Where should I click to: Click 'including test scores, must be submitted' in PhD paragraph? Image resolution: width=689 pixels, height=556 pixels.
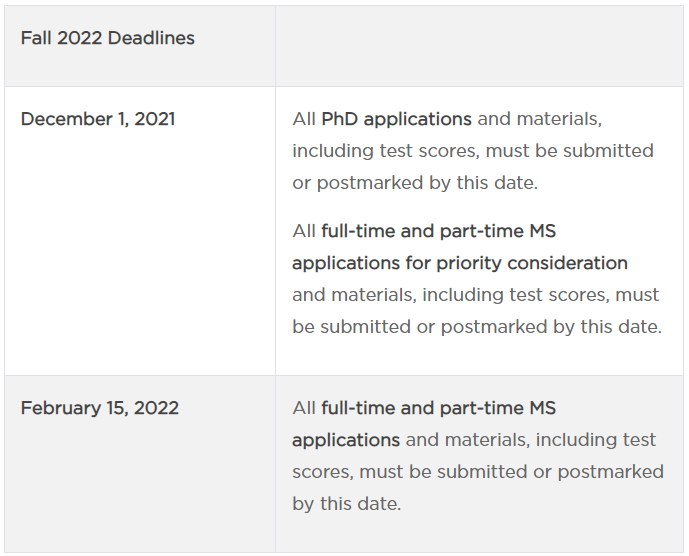[473, 151]
